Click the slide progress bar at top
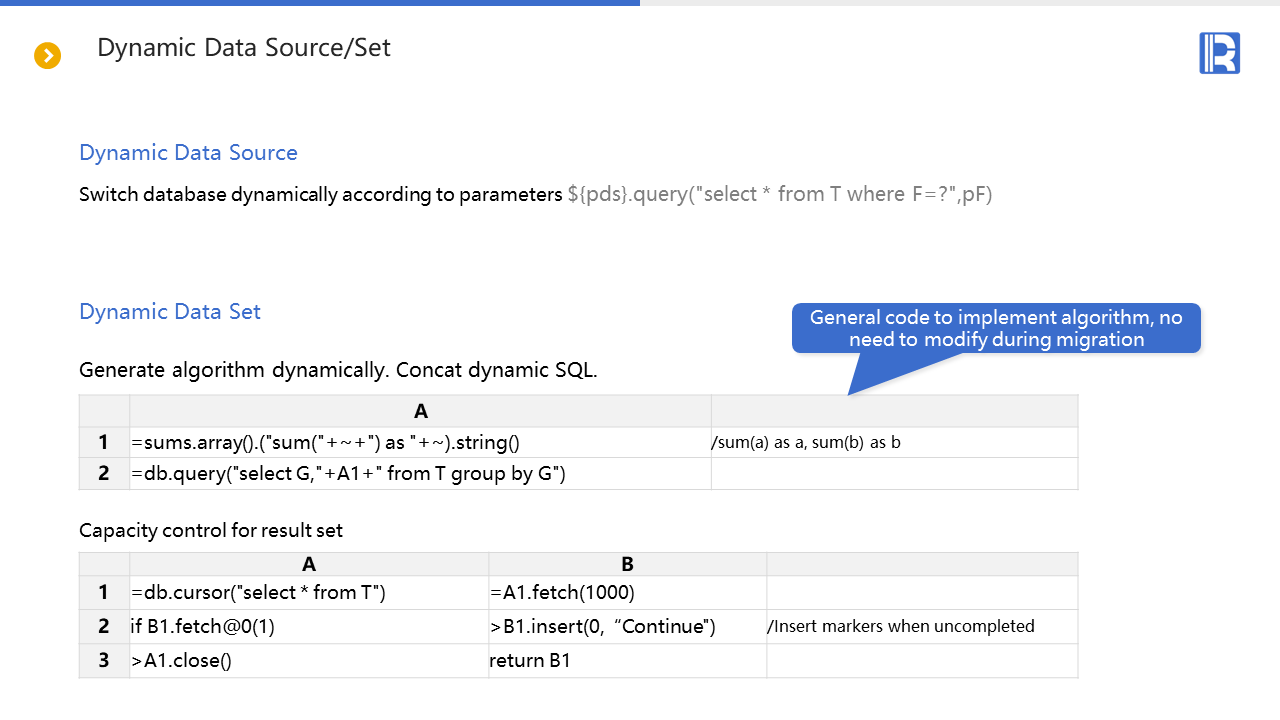 [x=320, y=3]
